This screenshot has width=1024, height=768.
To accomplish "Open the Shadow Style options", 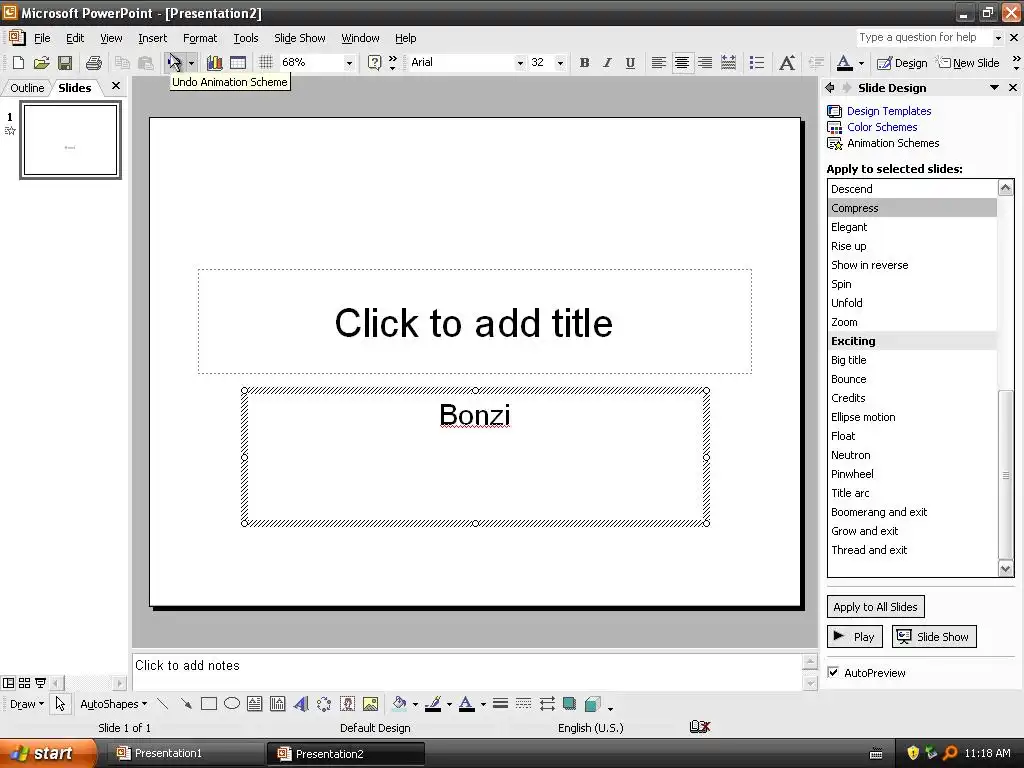I will coord(569,704).
